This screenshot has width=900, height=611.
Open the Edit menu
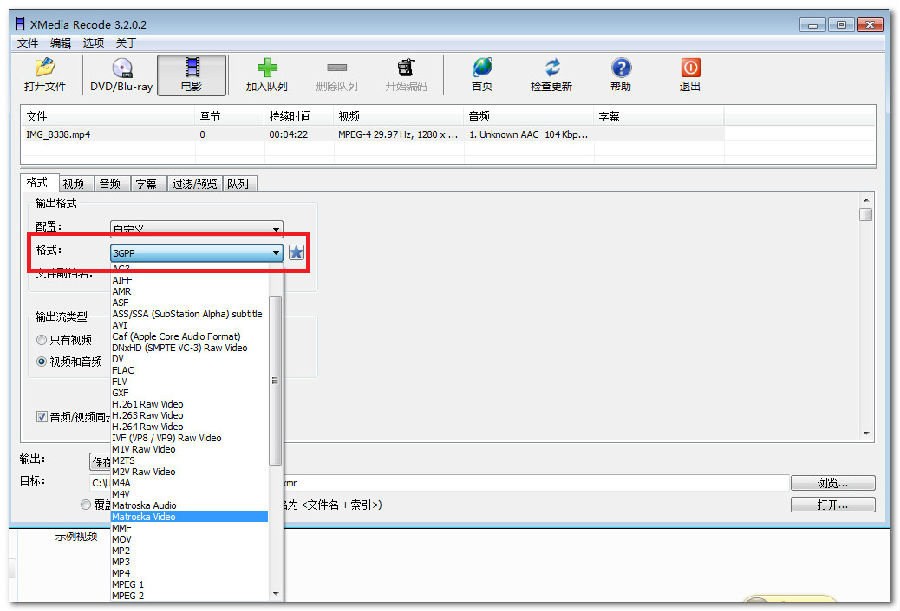pos(60,43)
